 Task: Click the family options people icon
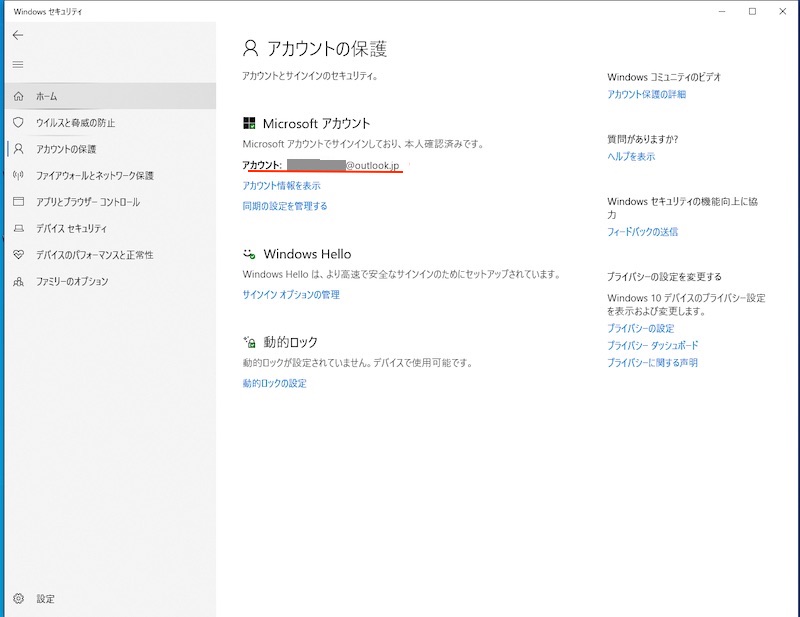tap(18, 281)
